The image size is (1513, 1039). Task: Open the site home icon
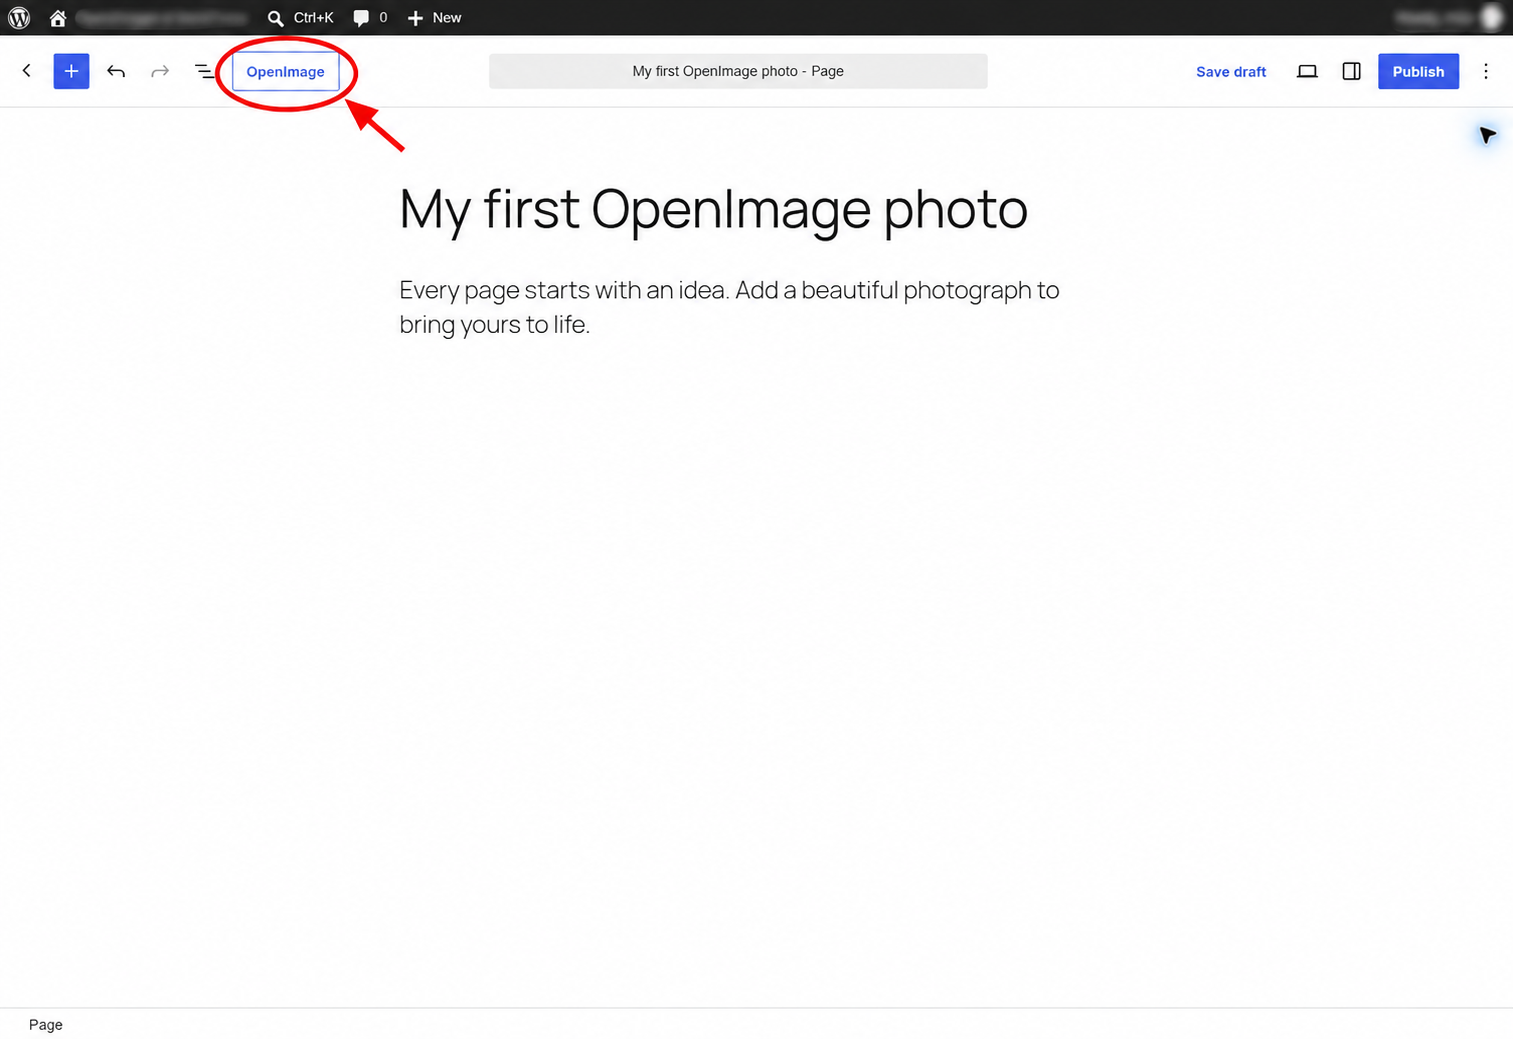(x=58, y=18)
